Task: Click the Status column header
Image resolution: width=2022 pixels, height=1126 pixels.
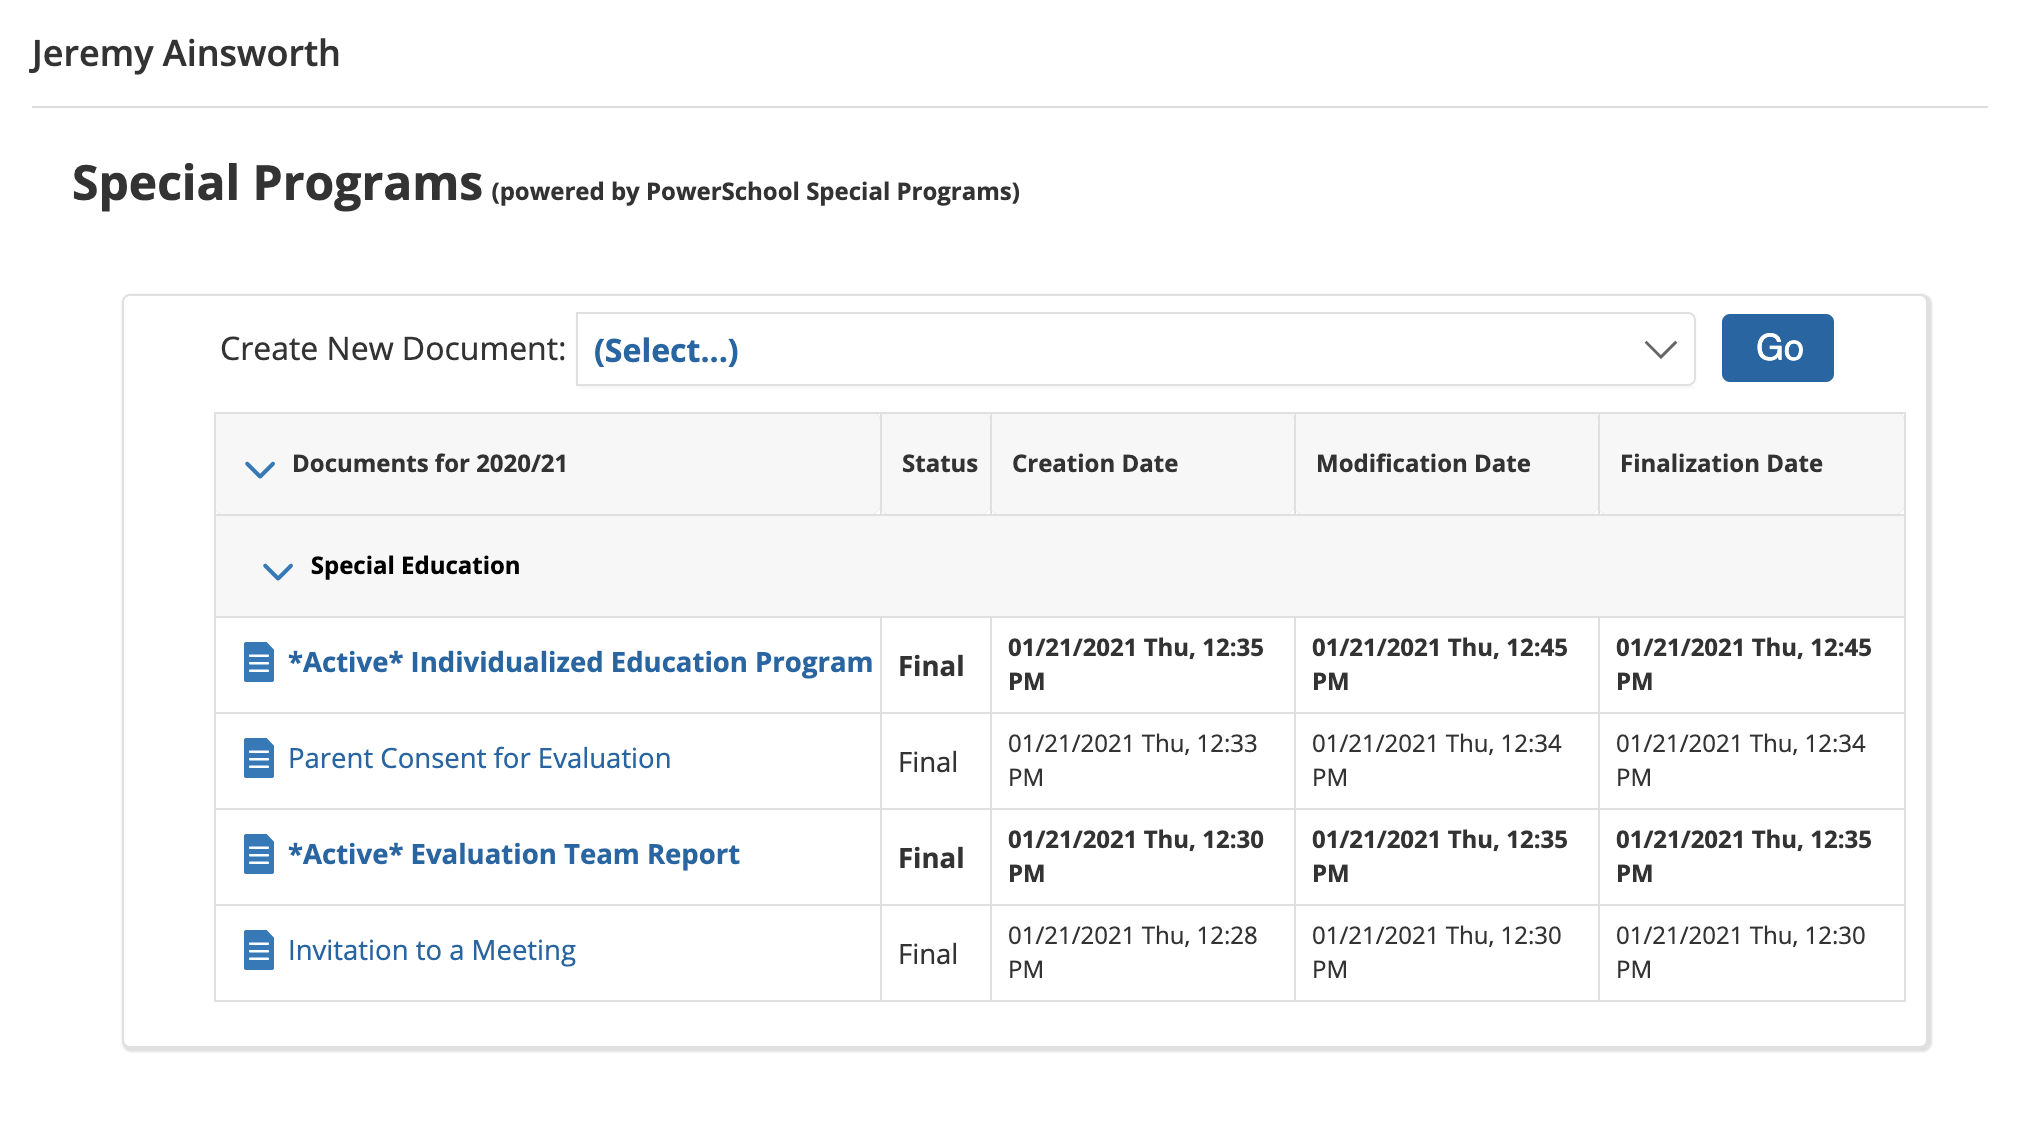Action: tap(937, 463)
